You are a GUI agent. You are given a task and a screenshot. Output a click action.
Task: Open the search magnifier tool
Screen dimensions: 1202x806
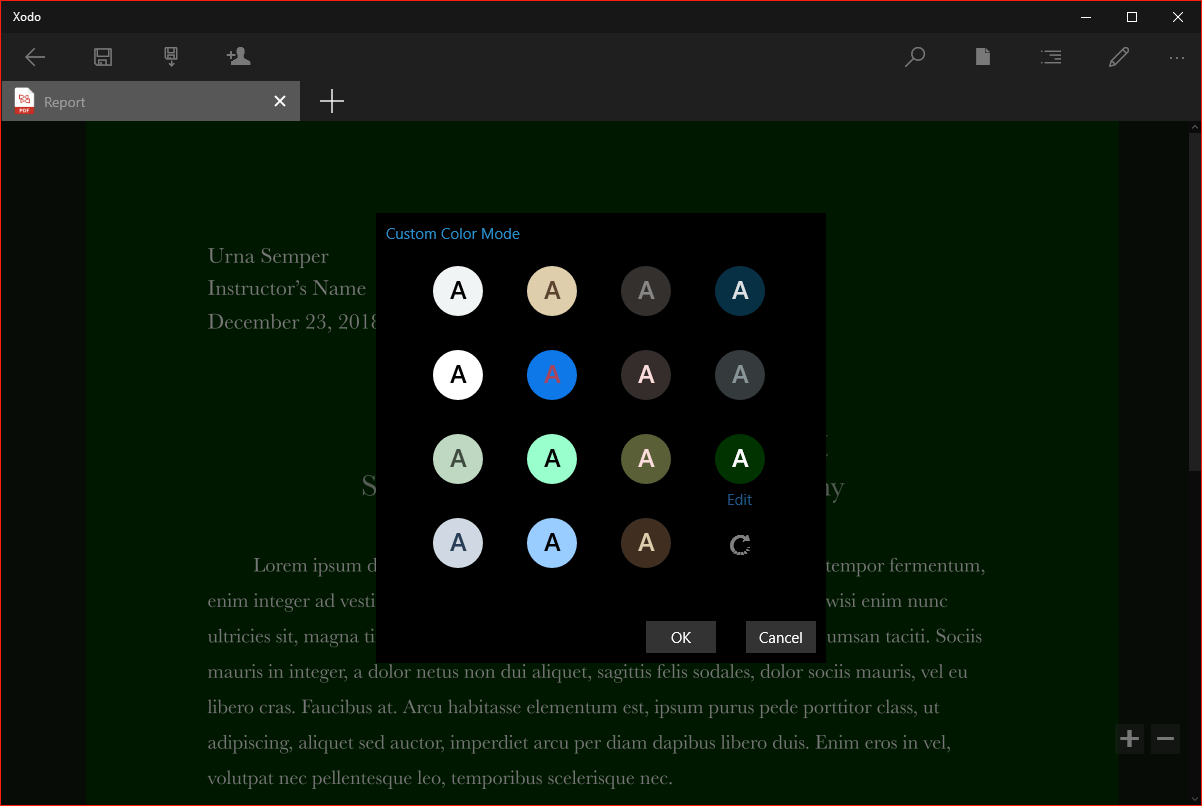tap(914, 57)
